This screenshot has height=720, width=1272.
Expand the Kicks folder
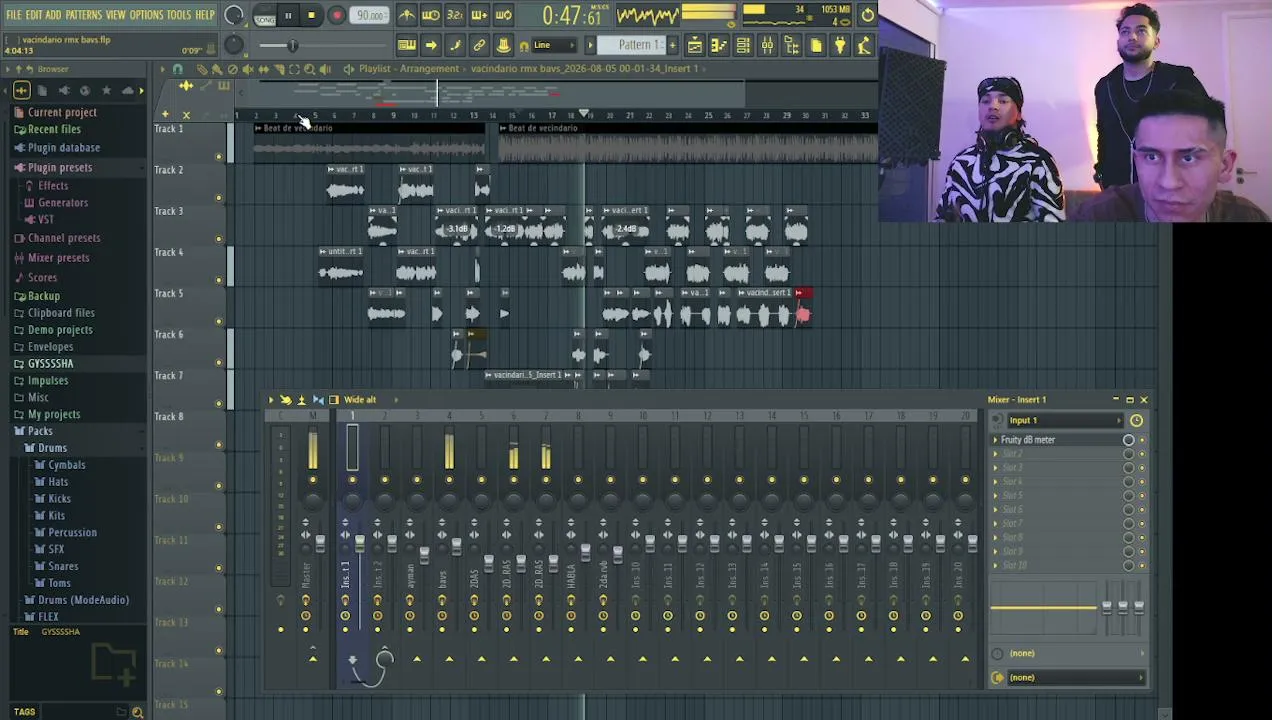[60, 499]
